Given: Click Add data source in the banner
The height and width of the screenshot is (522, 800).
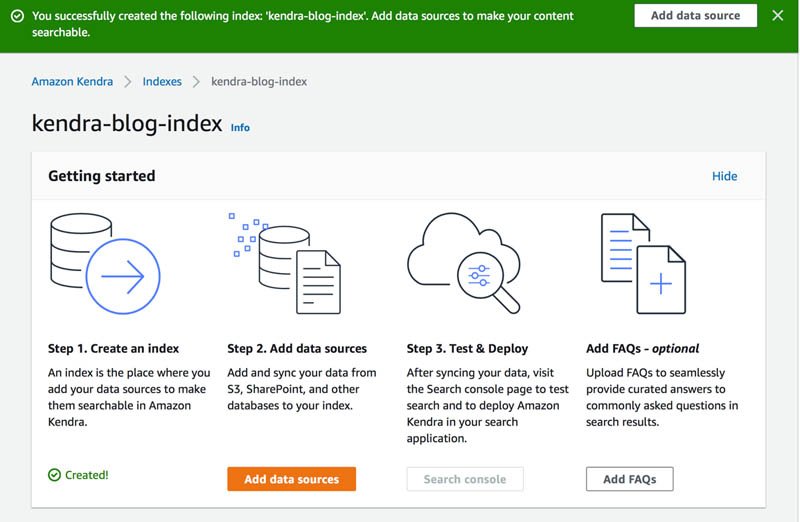Looking at the screenshot, I should 695,16.
